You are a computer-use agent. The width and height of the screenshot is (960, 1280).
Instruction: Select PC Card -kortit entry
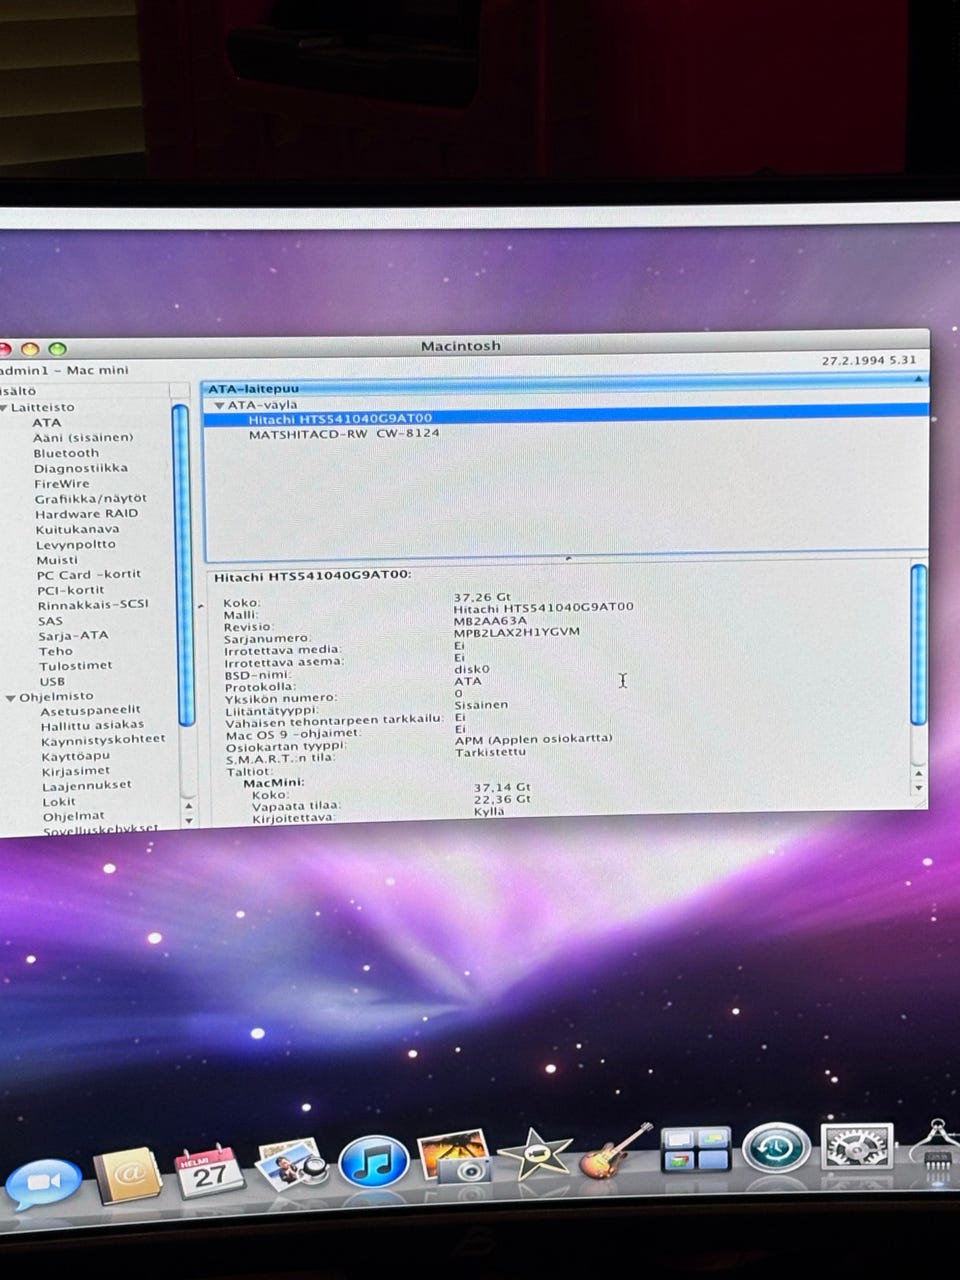click(x=89, y=575)
